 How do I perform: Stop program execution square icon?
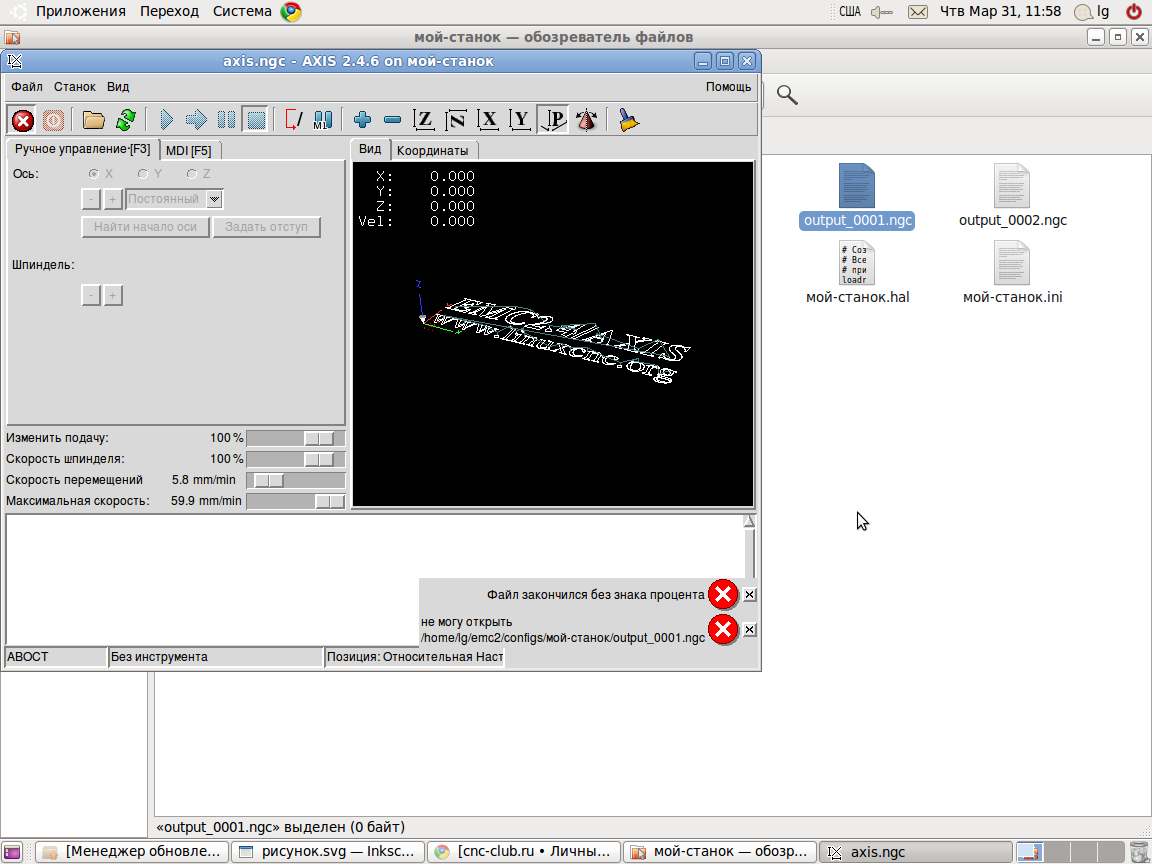256,120
